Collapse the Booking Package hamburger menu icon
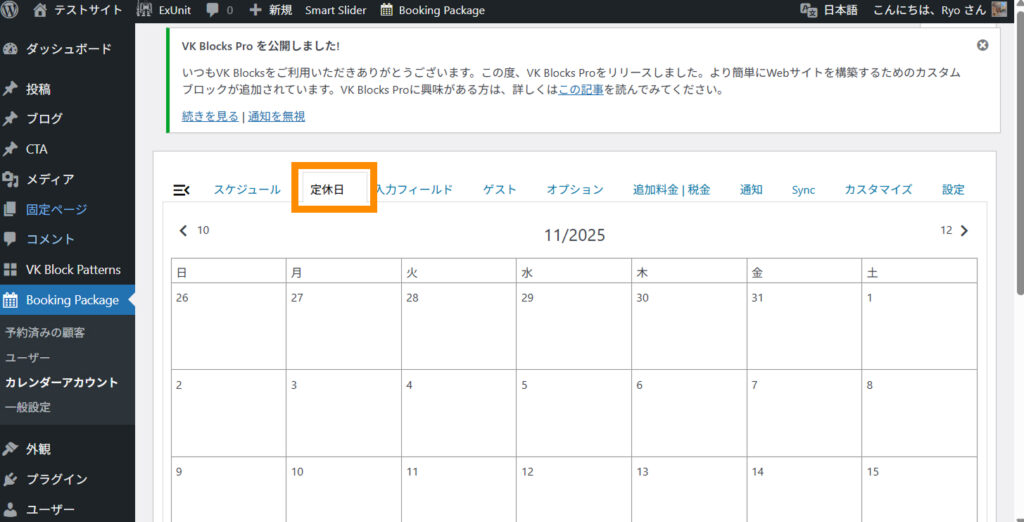Image resolution: width=1024 pixels, height=522 pixels. [181, 190]
